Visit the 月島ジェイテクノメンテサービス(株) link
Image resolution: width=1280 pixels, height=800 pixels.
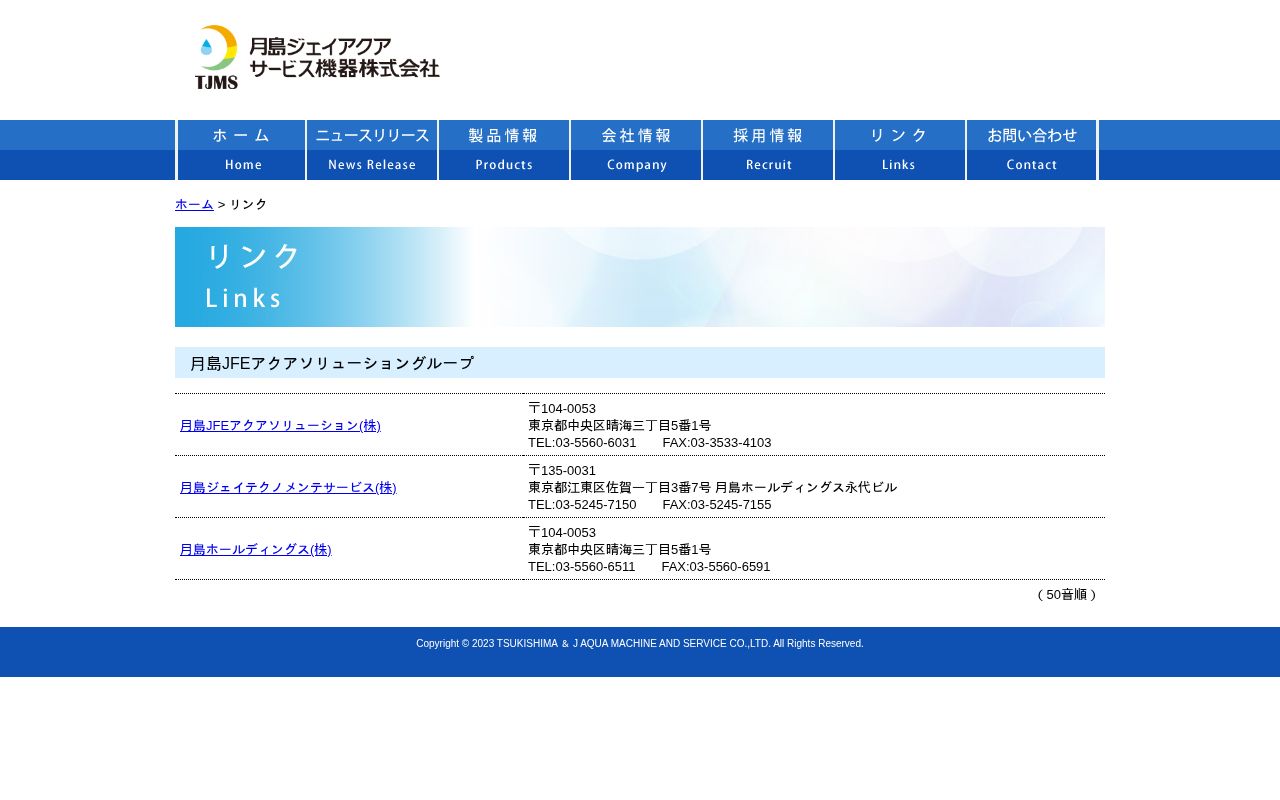click(288, 487)
